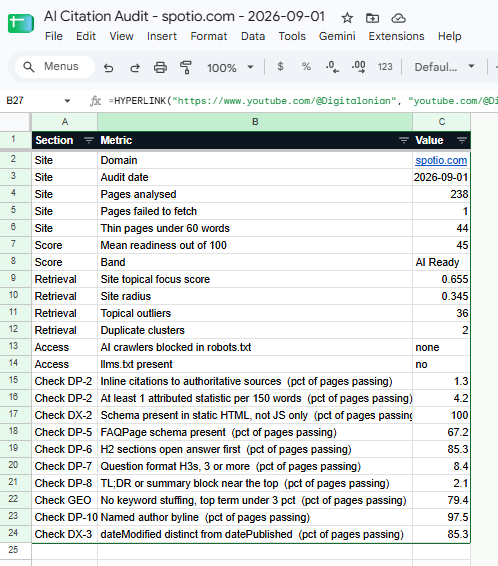Screen dimensions: 498x566
Task: Select column C header
Action: point(442,122)
